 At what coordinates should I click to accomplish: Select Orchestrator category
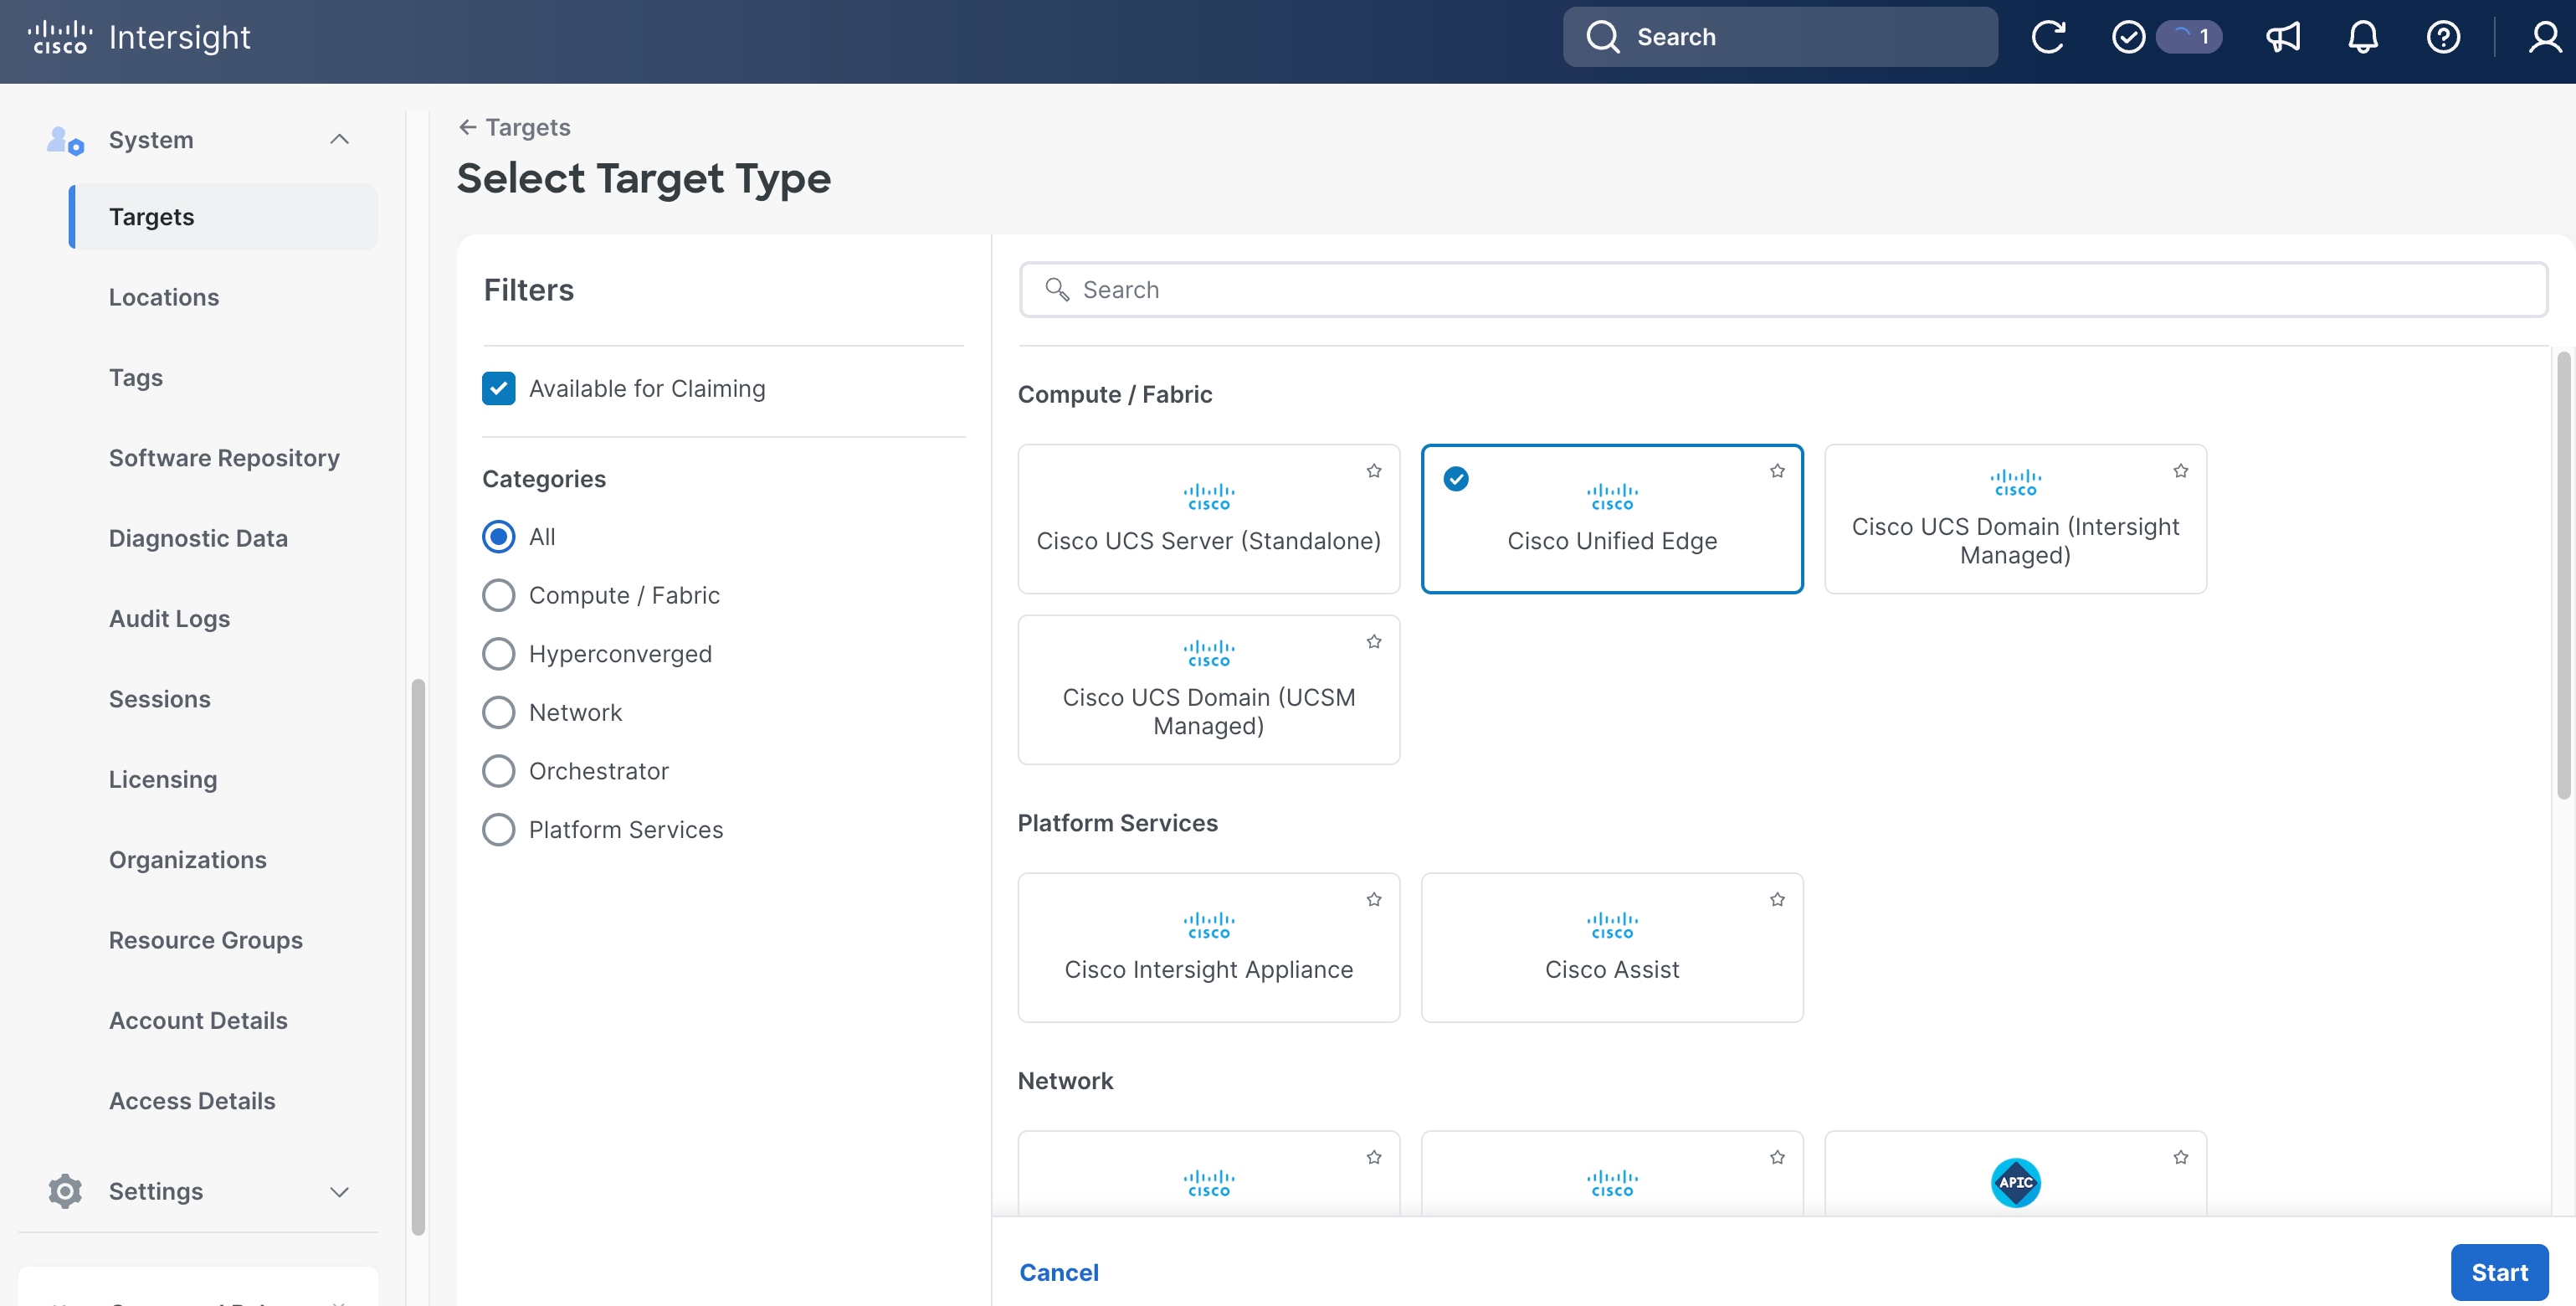(x=498, y=771)
